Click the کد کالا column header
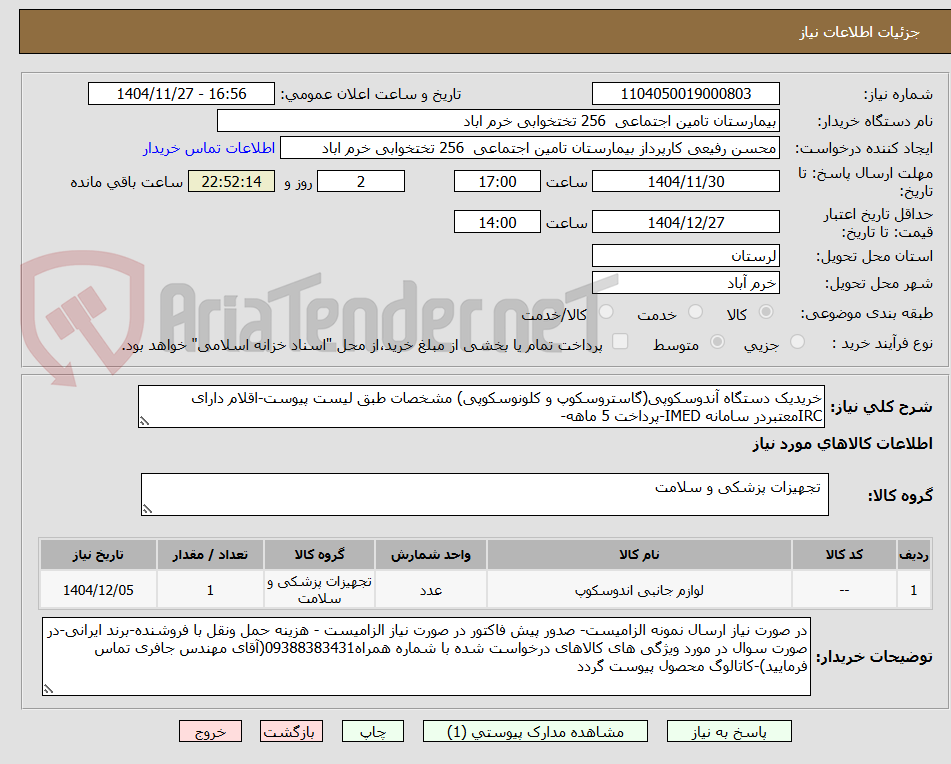 pos(844,555)
